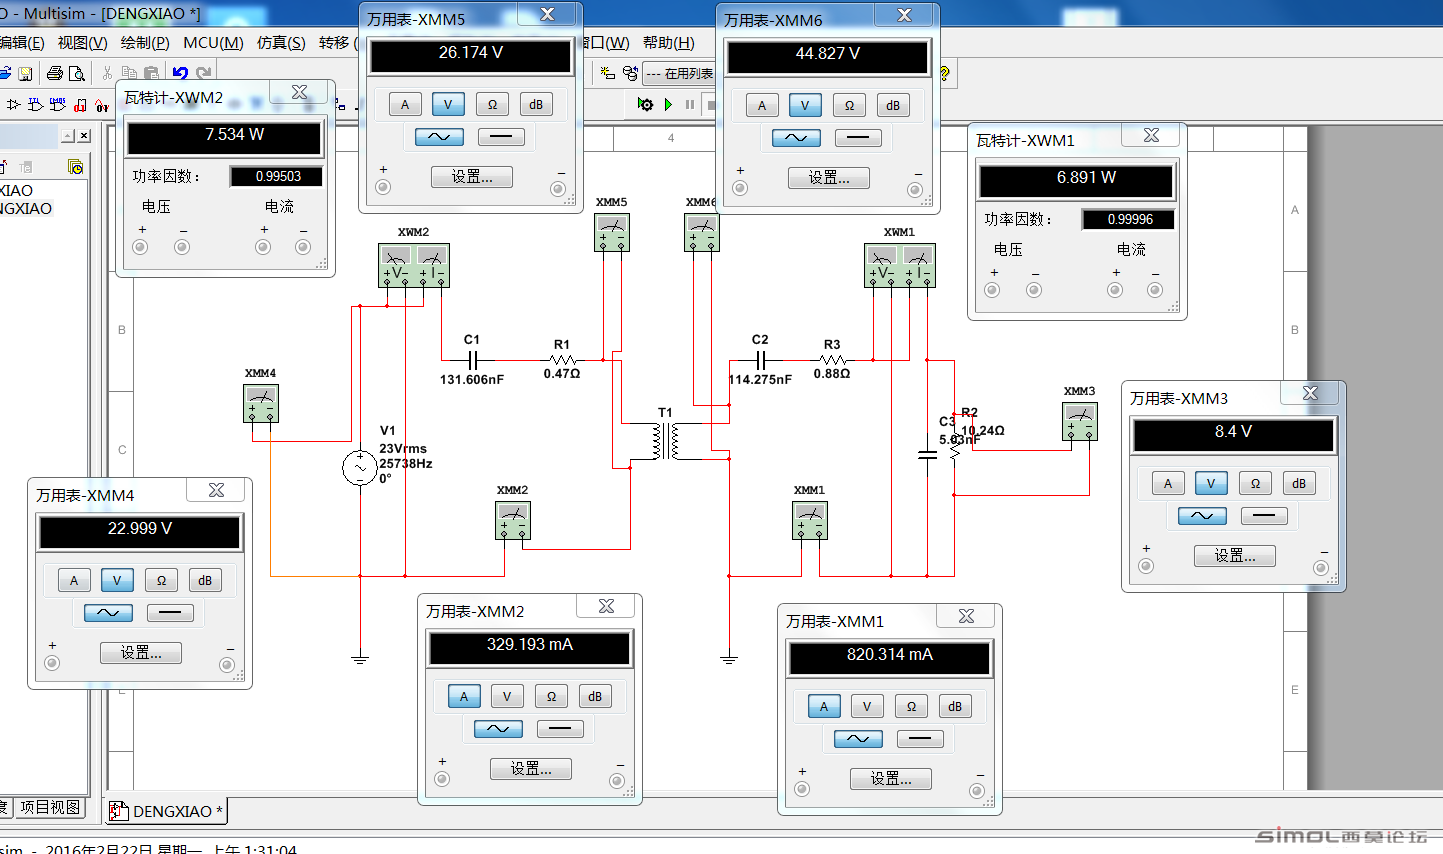Select the V1 AC voltage source
This screenshot has height=854, width=1443.
(360, 468)
